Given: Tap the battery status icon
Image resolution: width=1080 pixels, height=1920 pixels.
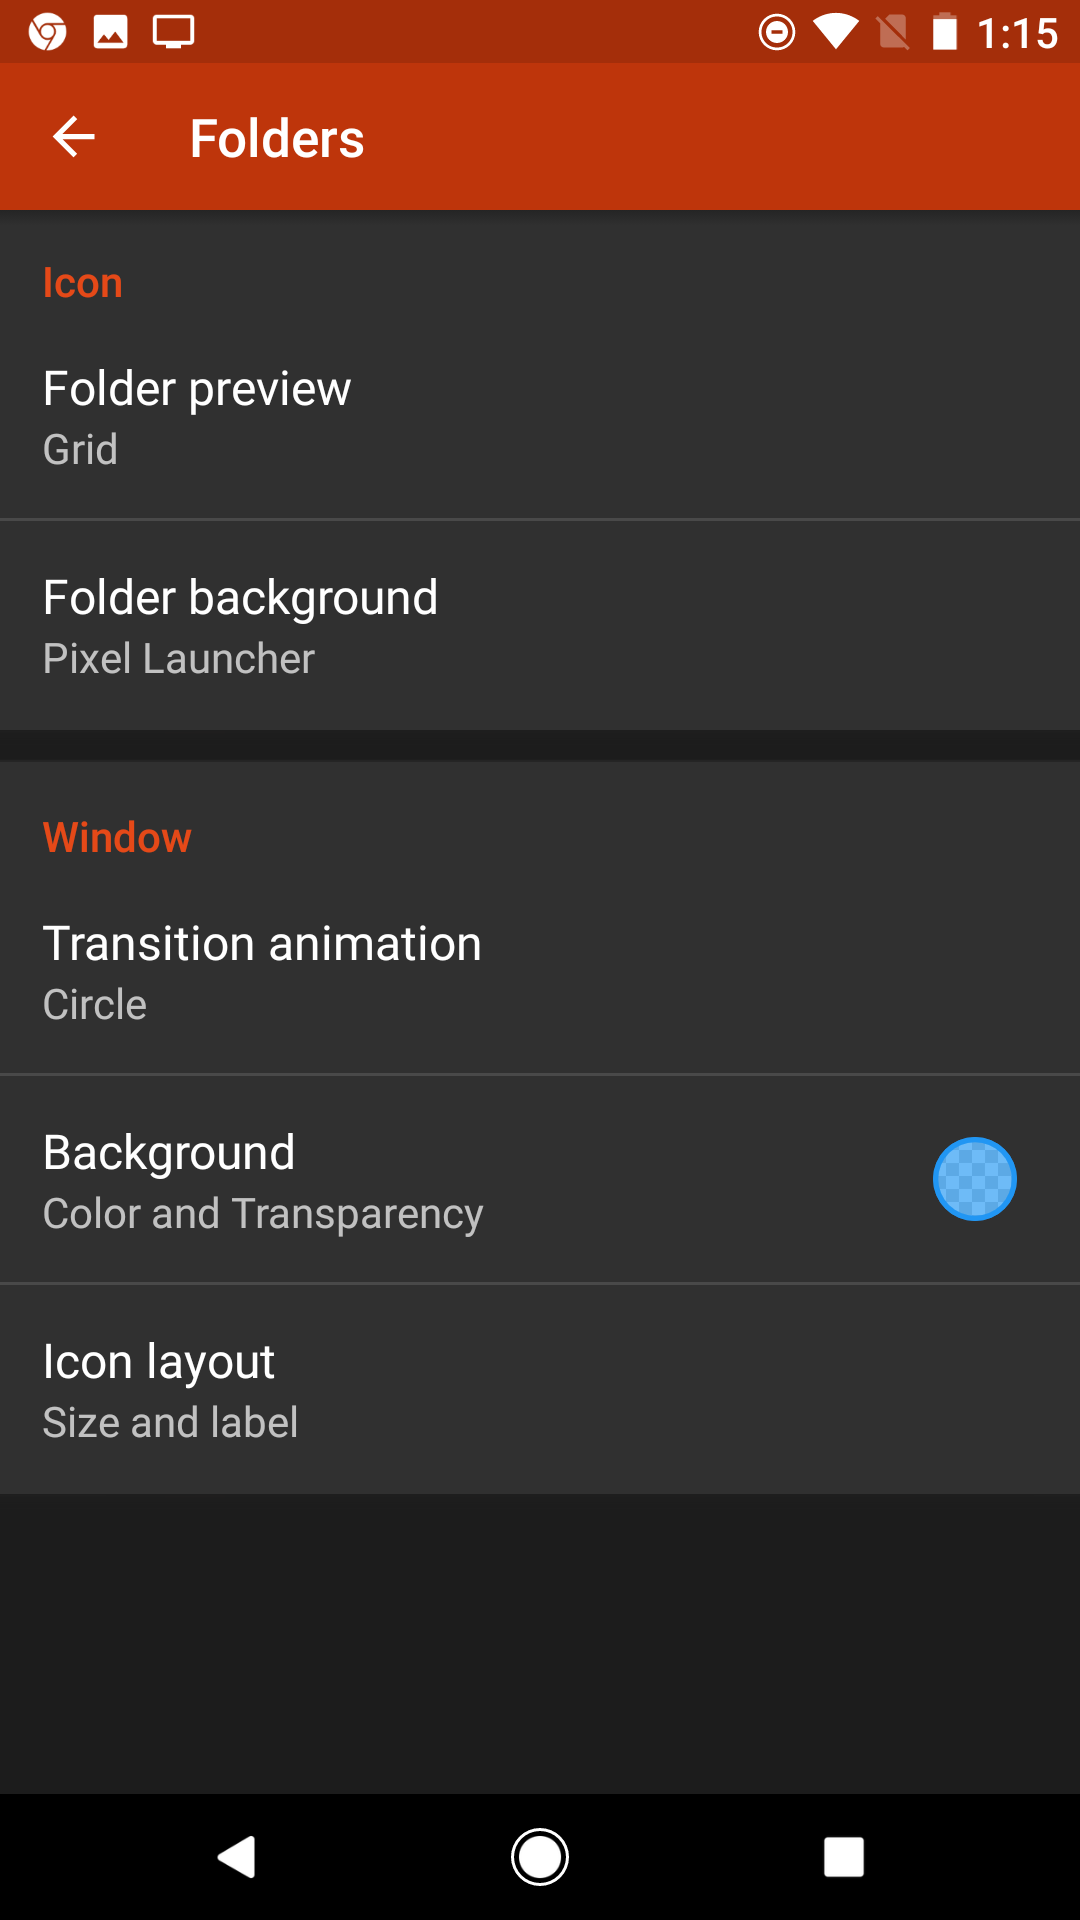Looking at the screenshot, I should point(944,32).
